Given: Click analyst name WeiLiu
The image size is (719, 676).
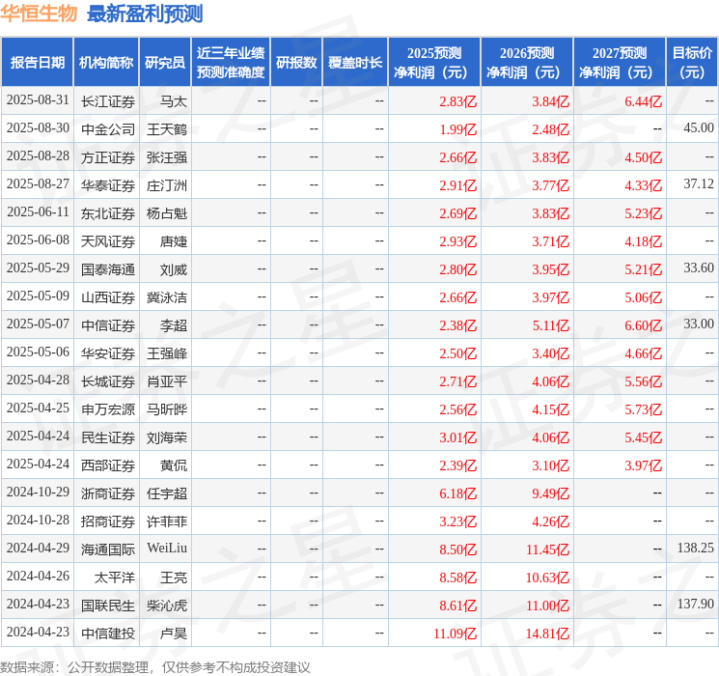Looking at the screenshot, I should pyautogui.click(x=167, y=548).
